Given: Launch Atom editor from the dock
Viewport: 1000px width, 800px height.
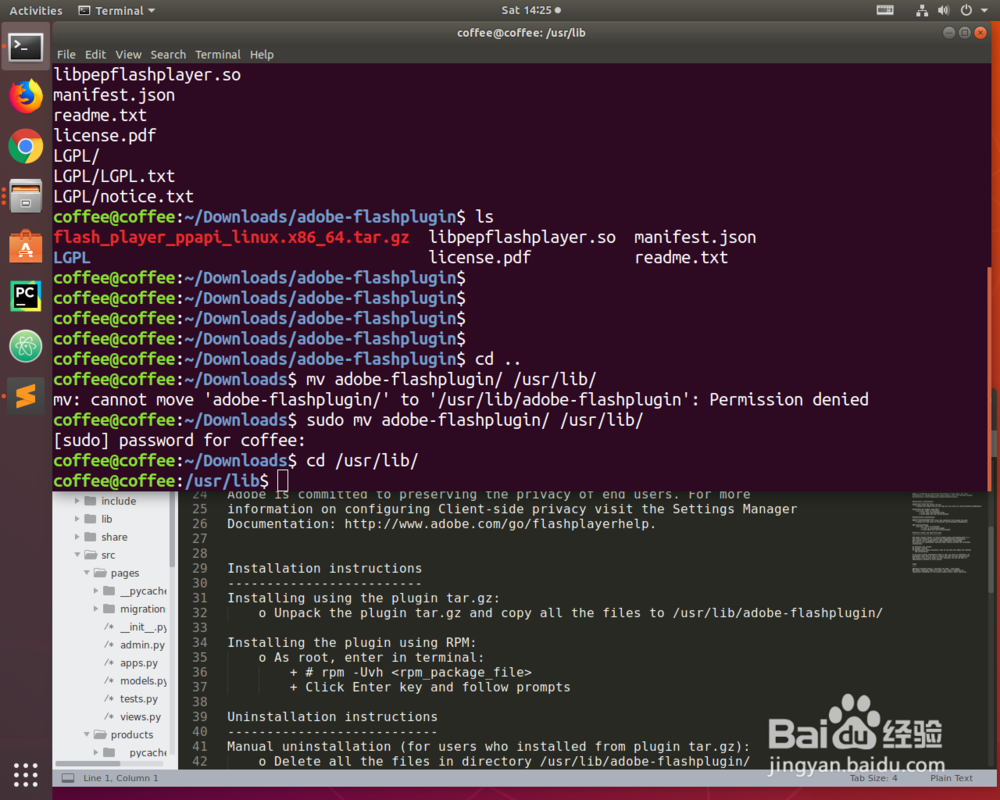Looking at the screenshot, I should pos(26,346).
